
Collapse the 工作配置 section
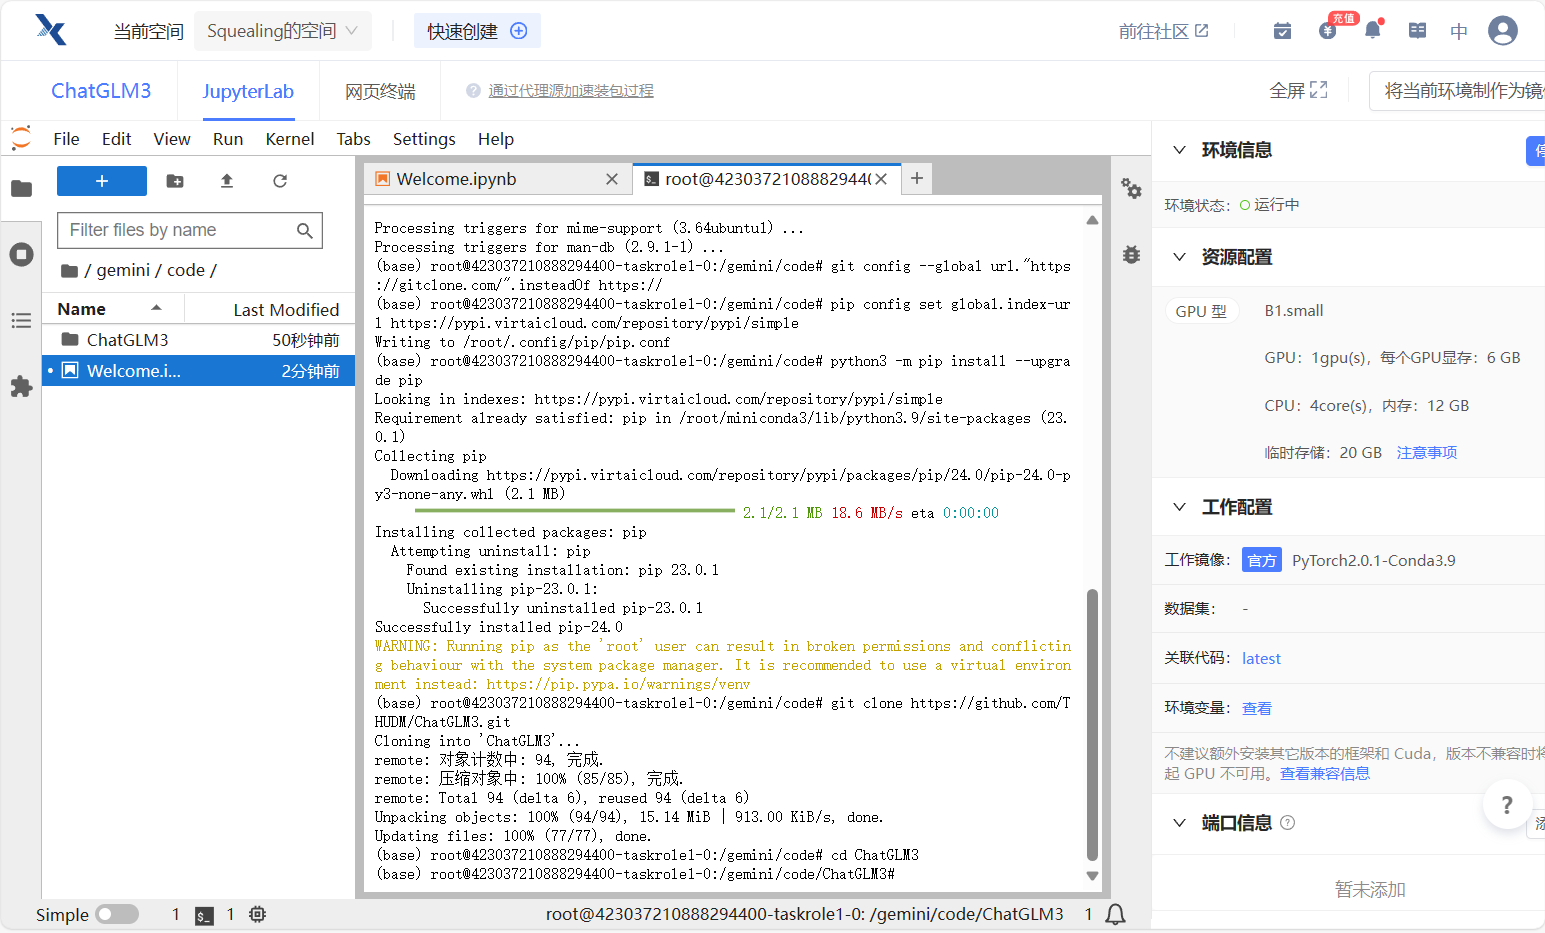[x=1180, y=507]
